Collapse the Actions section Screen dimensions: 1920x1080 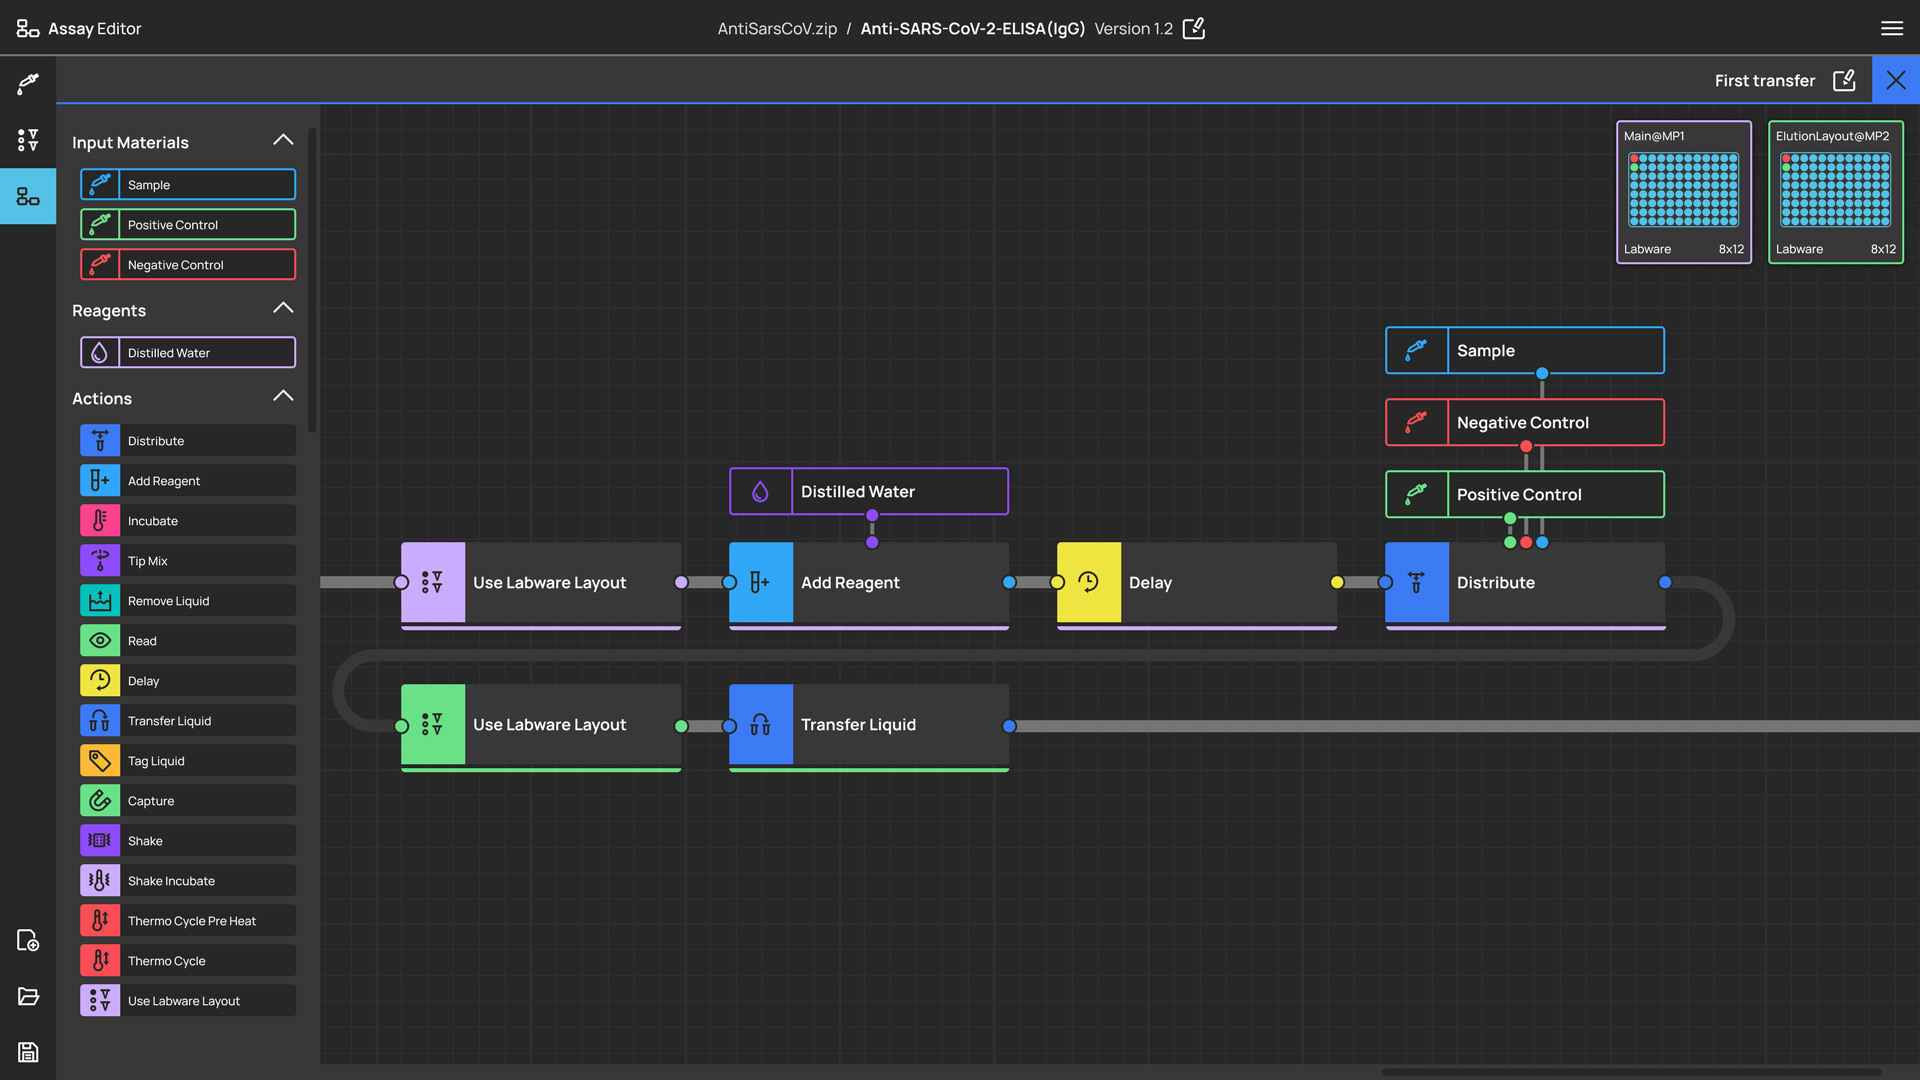283,396
